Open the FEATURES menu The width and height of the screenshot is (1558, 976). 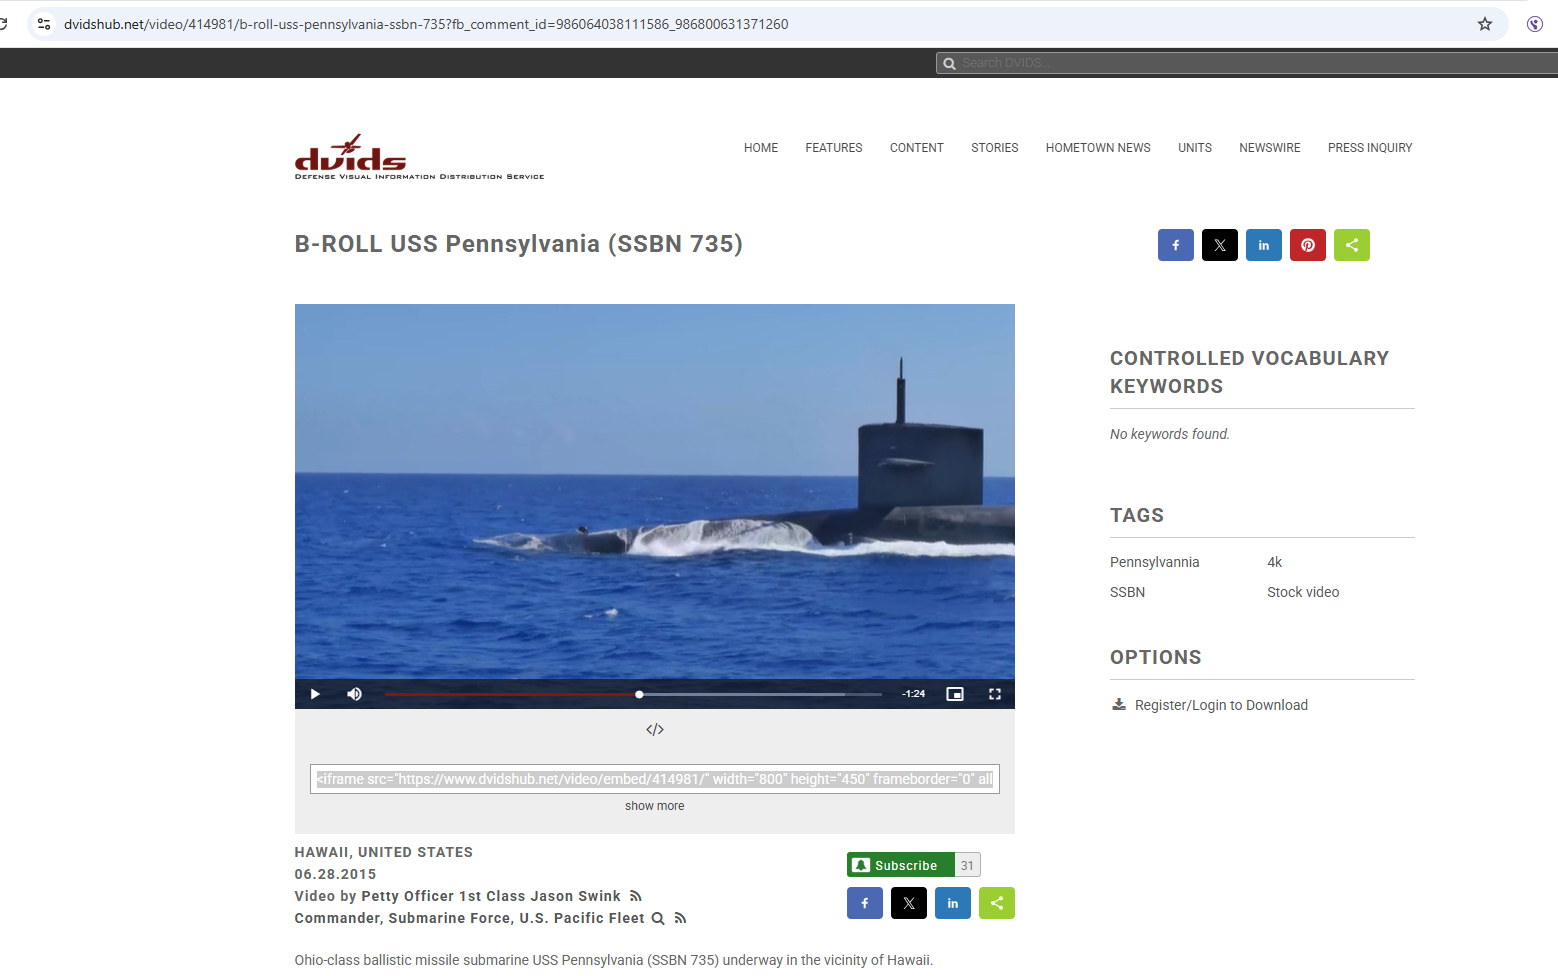pos(833,148)
